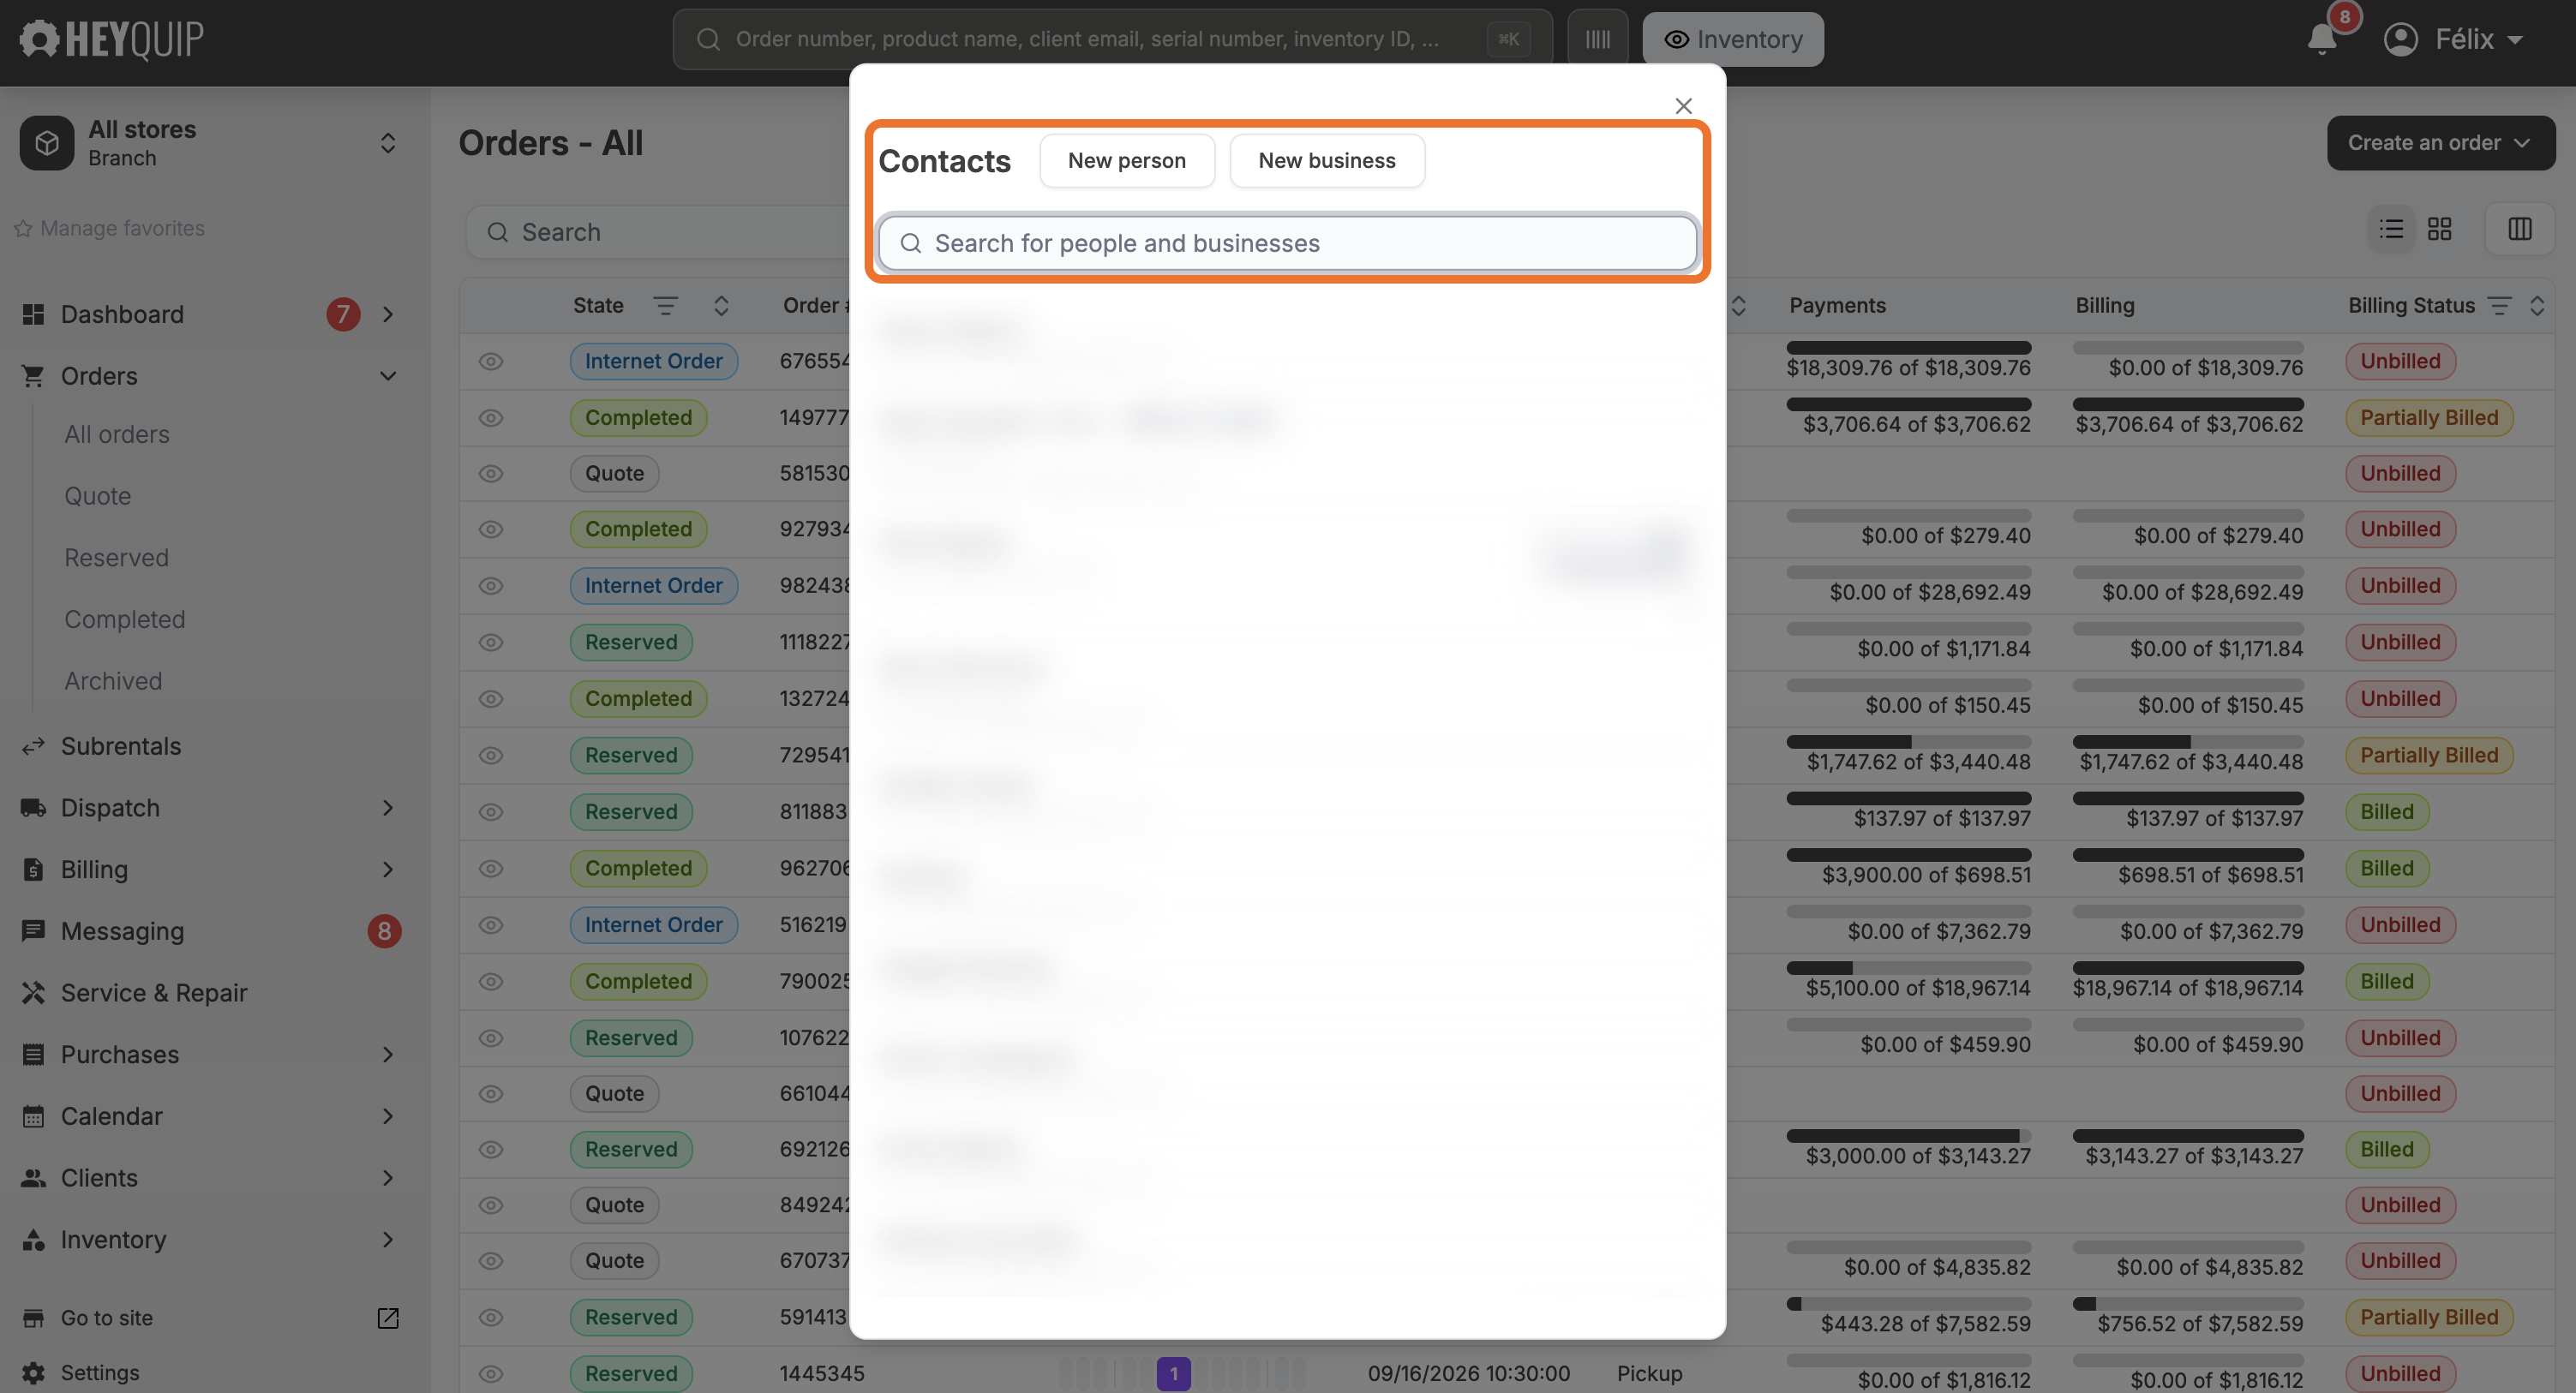The width and height of the screenshot is (2576, 1393).
Task: Close the Contacts dialog
Action: pos(1683,106)
